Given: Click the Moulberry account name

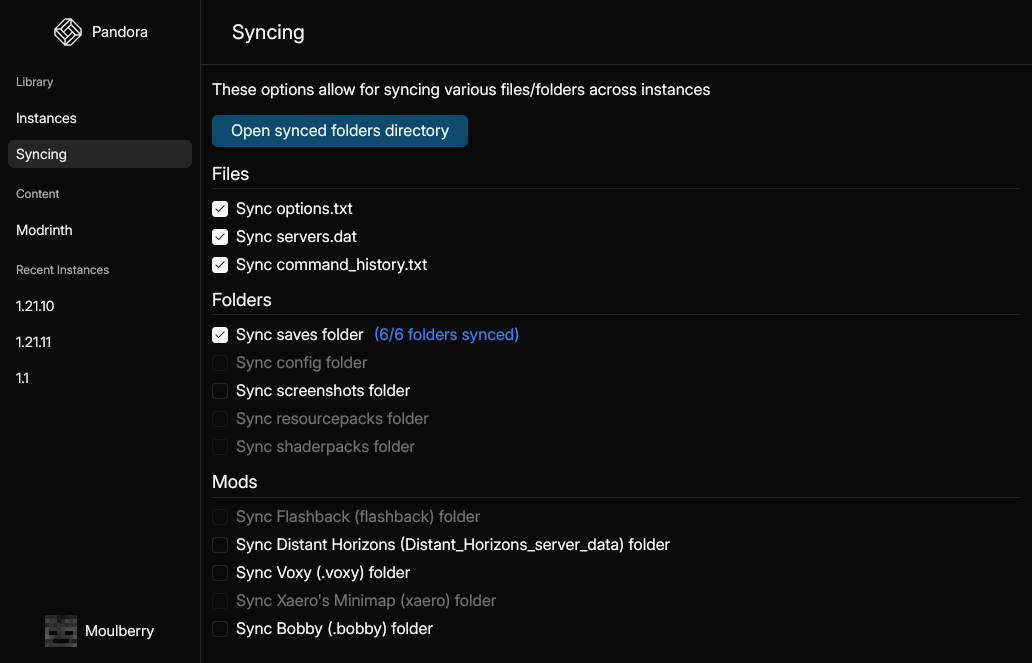Looking at the screenshot, I should [119, 631].
